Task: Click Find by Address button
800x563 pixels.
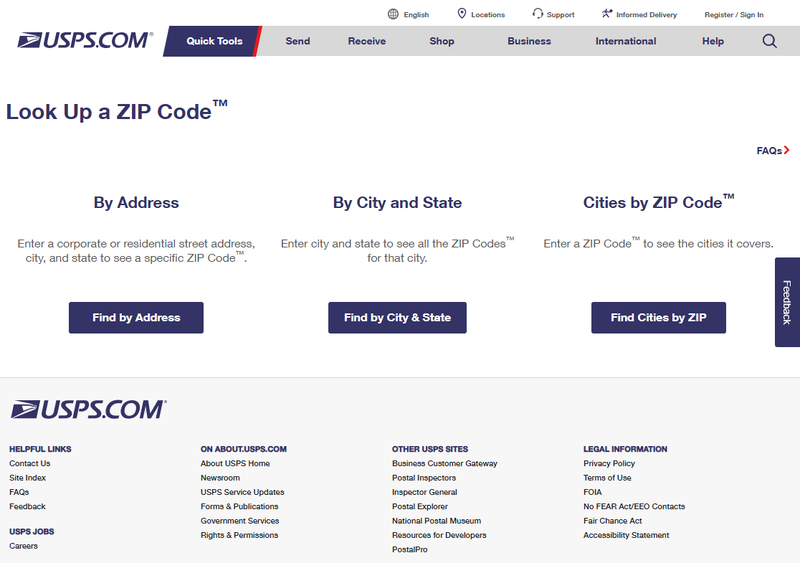Action: (x=136, y=317)
